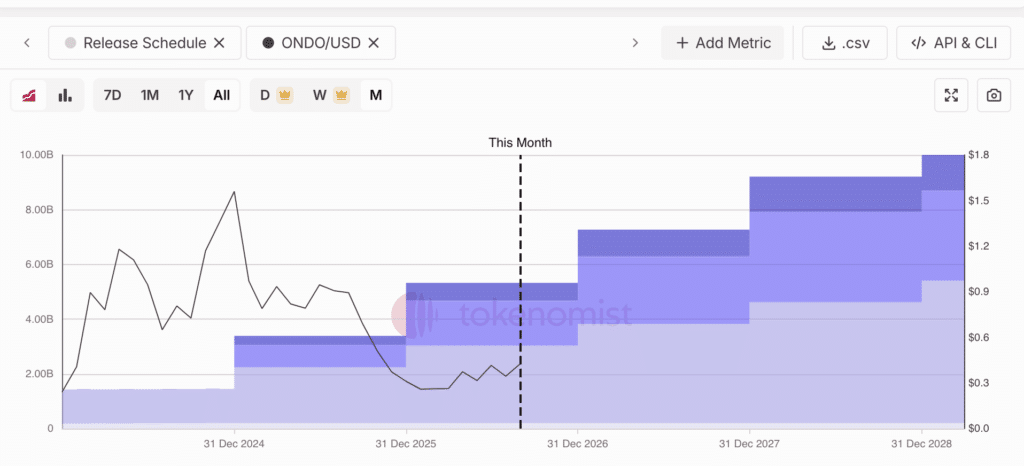Viewport: 1024px width, 466px height.
Task: Select the All time range
Action: point(221,95)
